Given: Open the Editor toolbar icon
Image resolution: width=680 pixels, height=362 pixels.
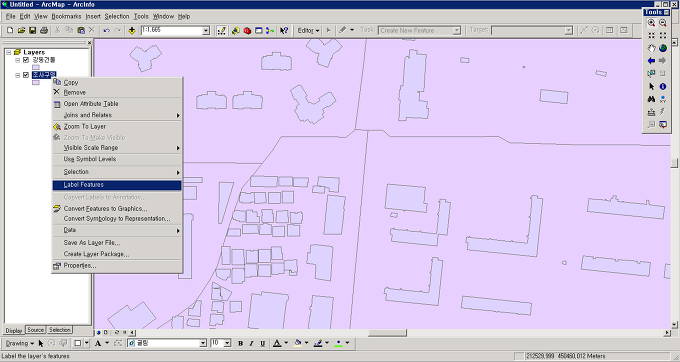Looking at the screenshot, I should click(222, 30).
